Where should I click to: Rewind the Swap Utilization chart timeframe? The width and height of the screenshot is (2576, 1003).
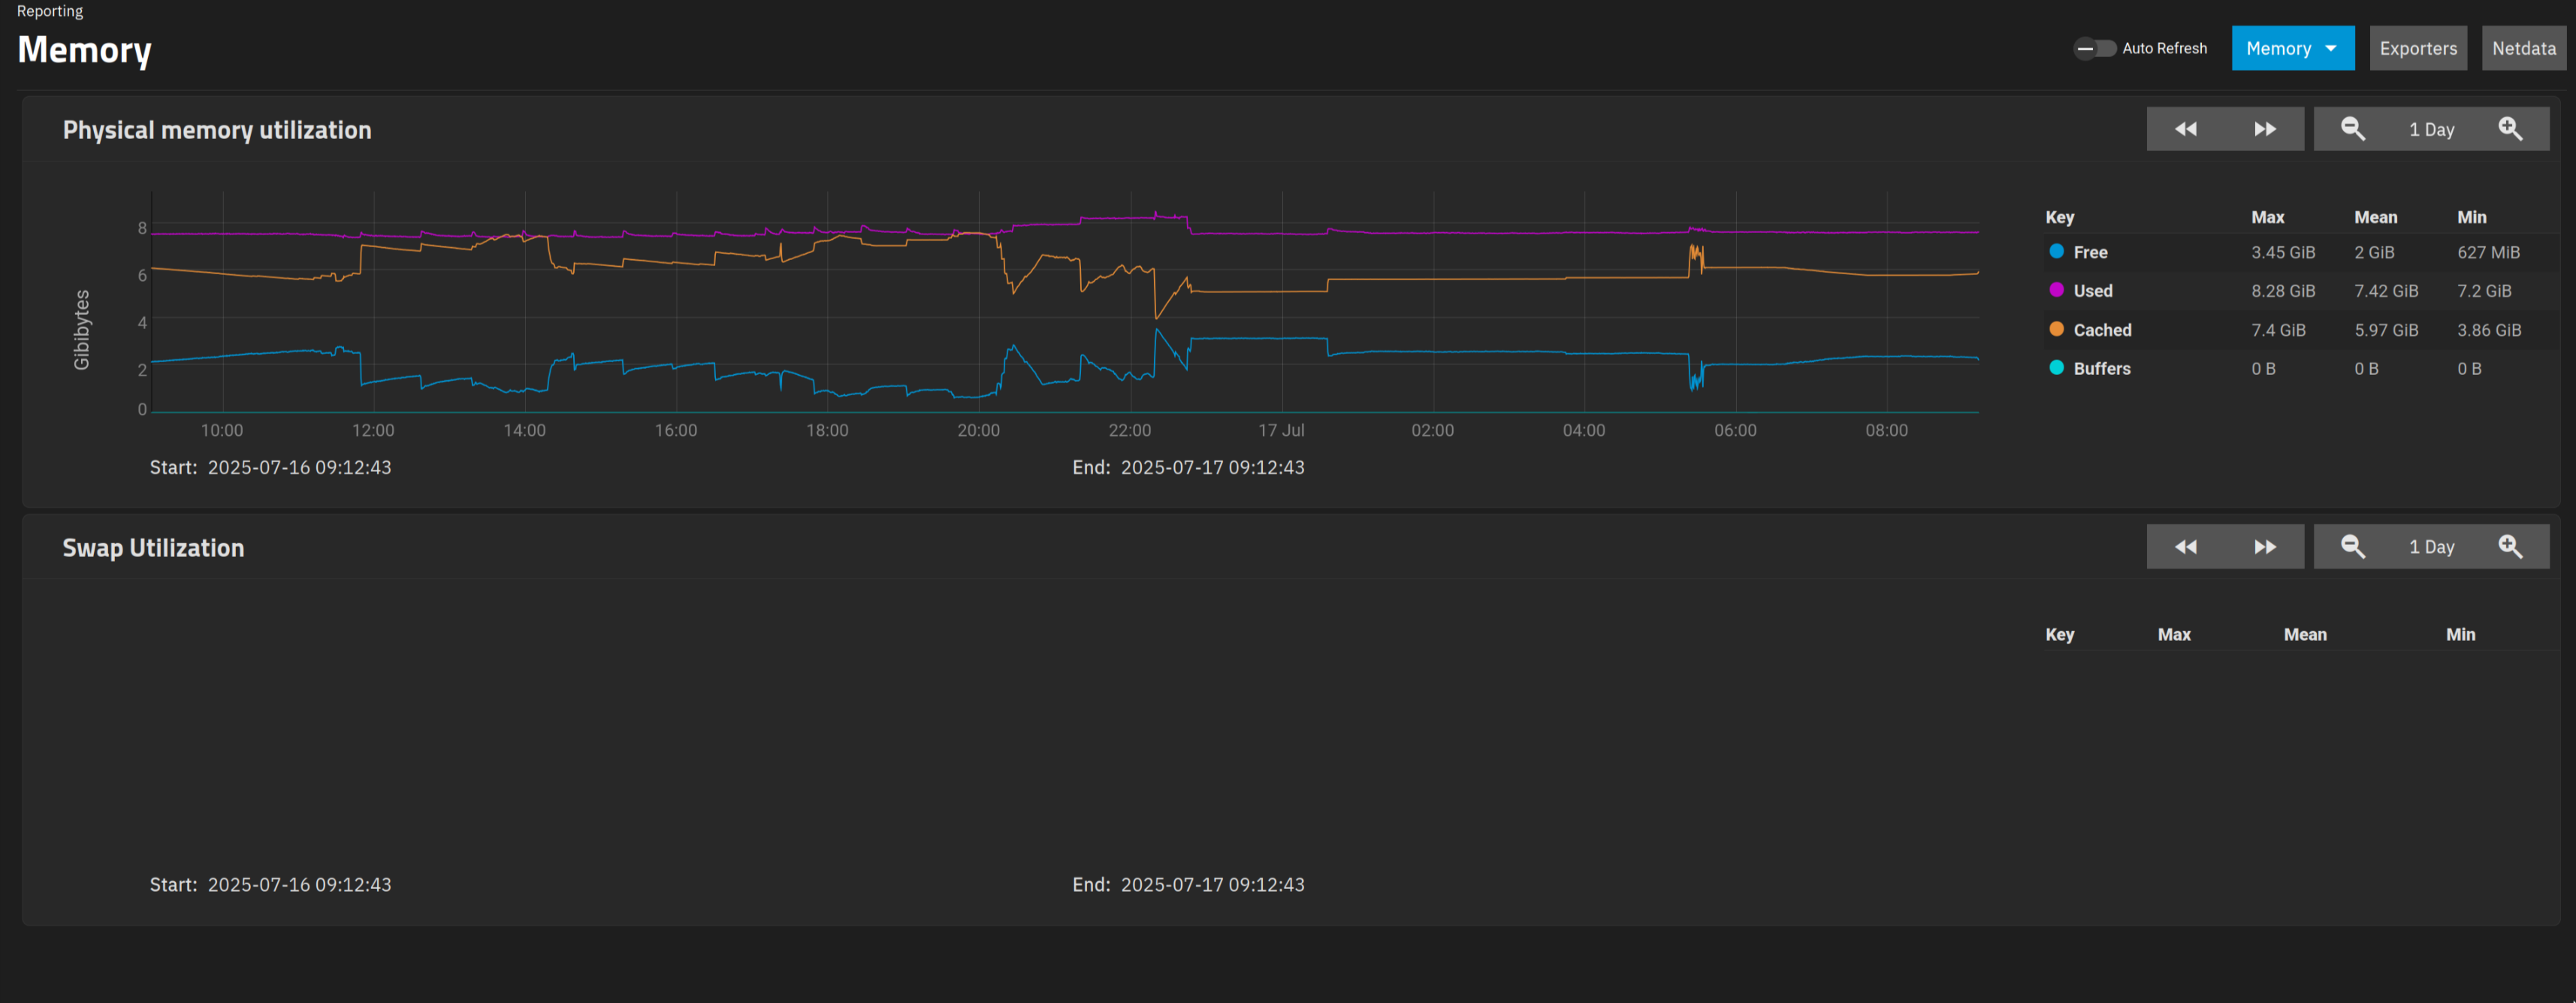pyautogui.click(x=2185, y=547)
